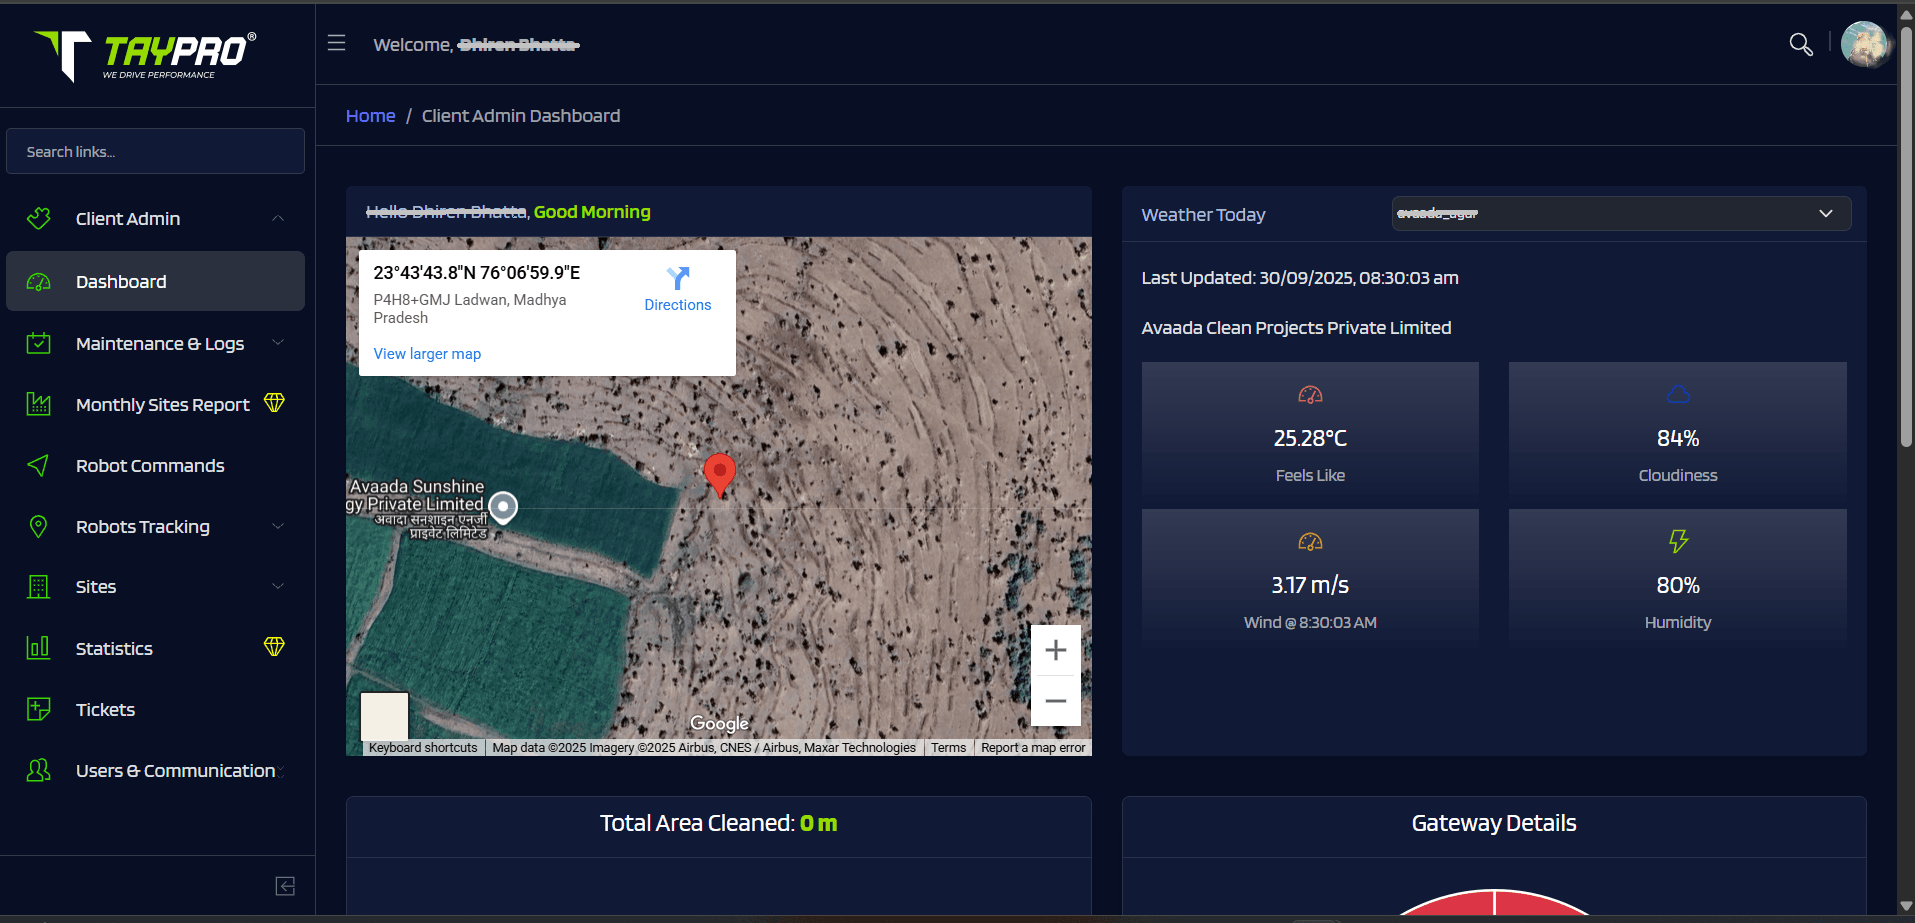This screenshot has width=1915, height=923.
Task: Open the Tickets sidebar item
Action: click(105, 710)
